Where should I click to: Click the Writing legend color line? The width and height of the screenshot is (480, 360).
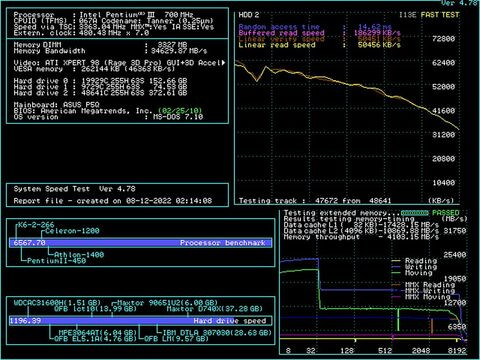tap(396, 267)
